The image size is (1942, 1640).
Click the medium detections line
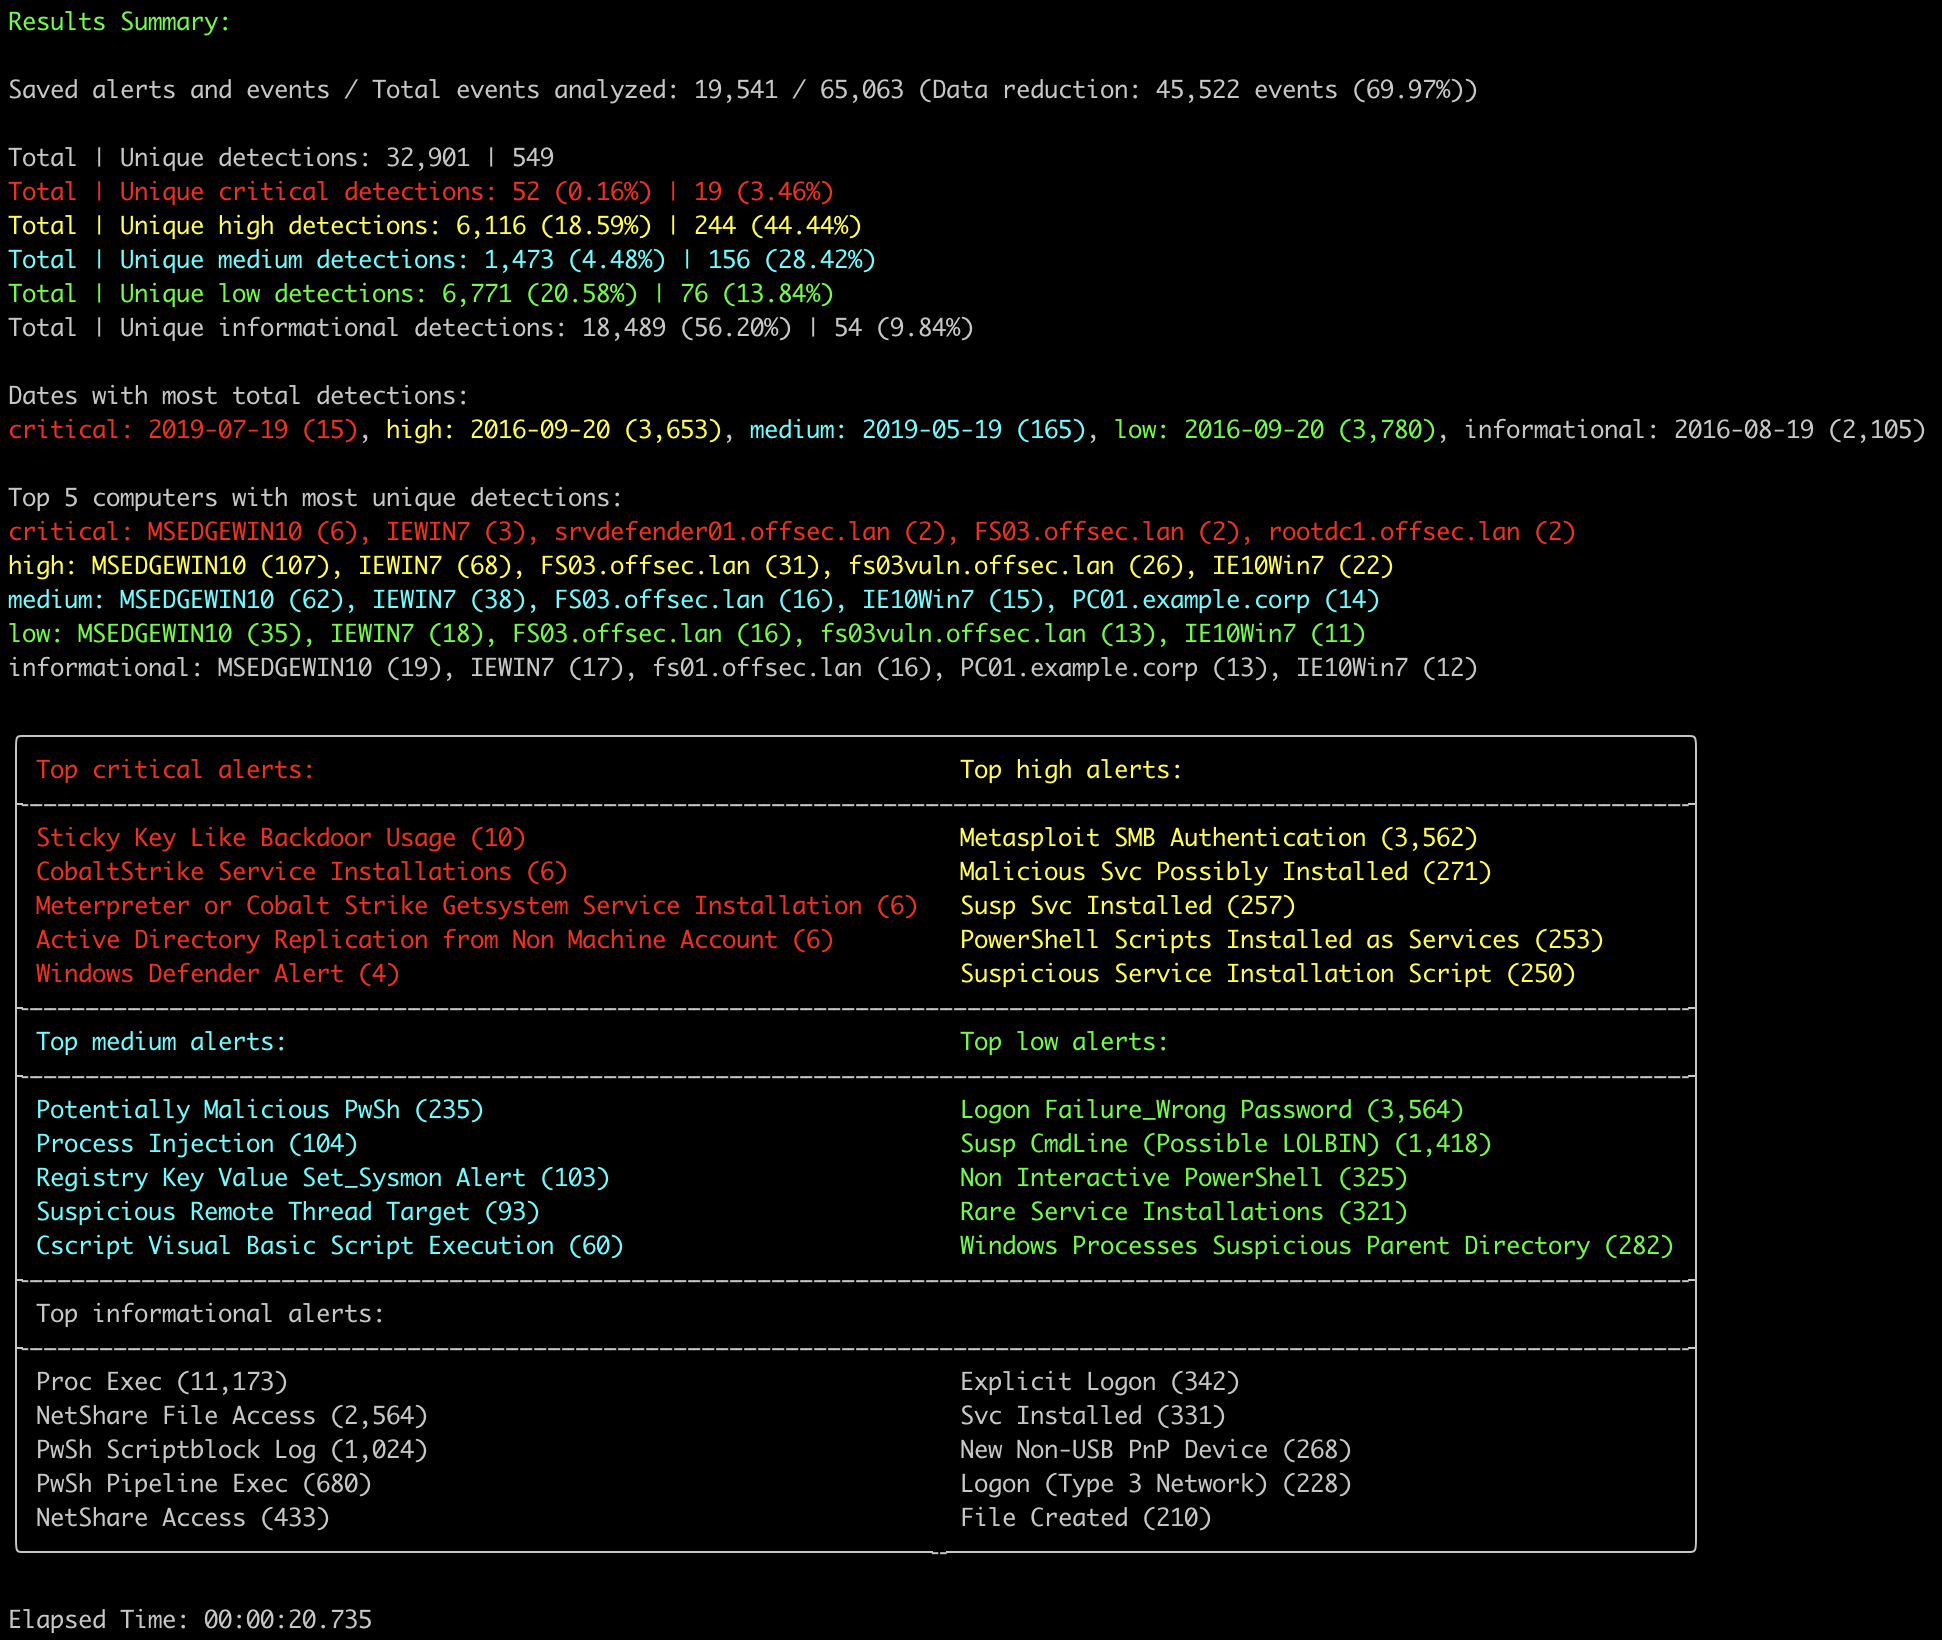click(x=440, y=259)
